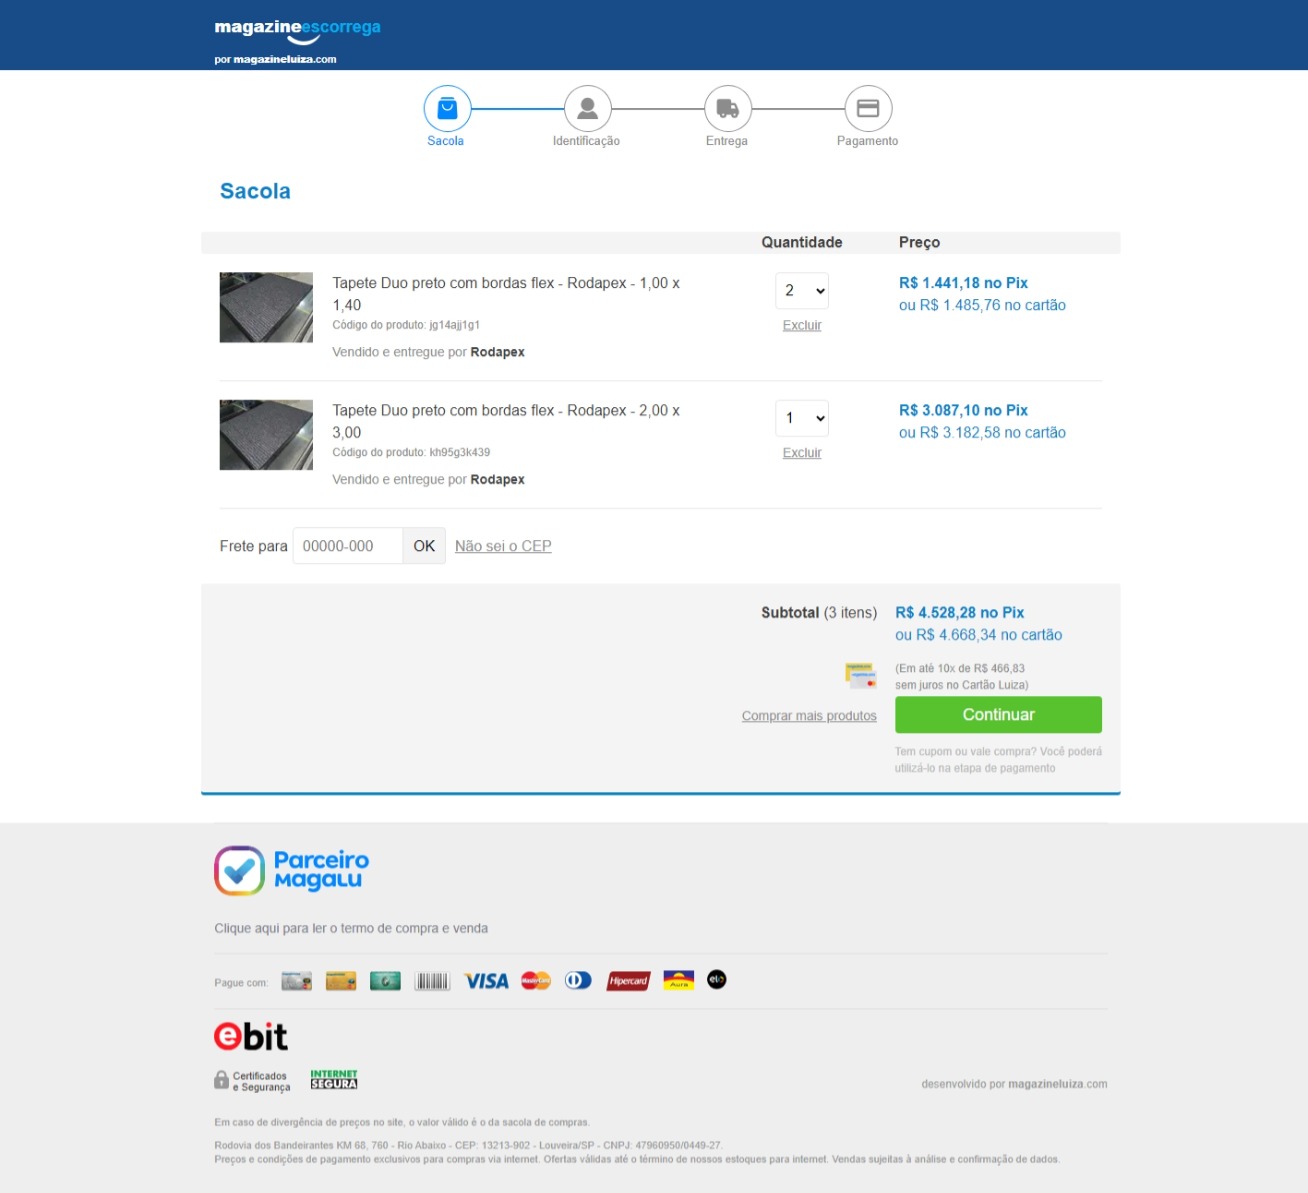Open thumbnail of the 1,00 x 1,40 rug
This screenshot has height=1193, width=1308.
[x=266, y=308]
